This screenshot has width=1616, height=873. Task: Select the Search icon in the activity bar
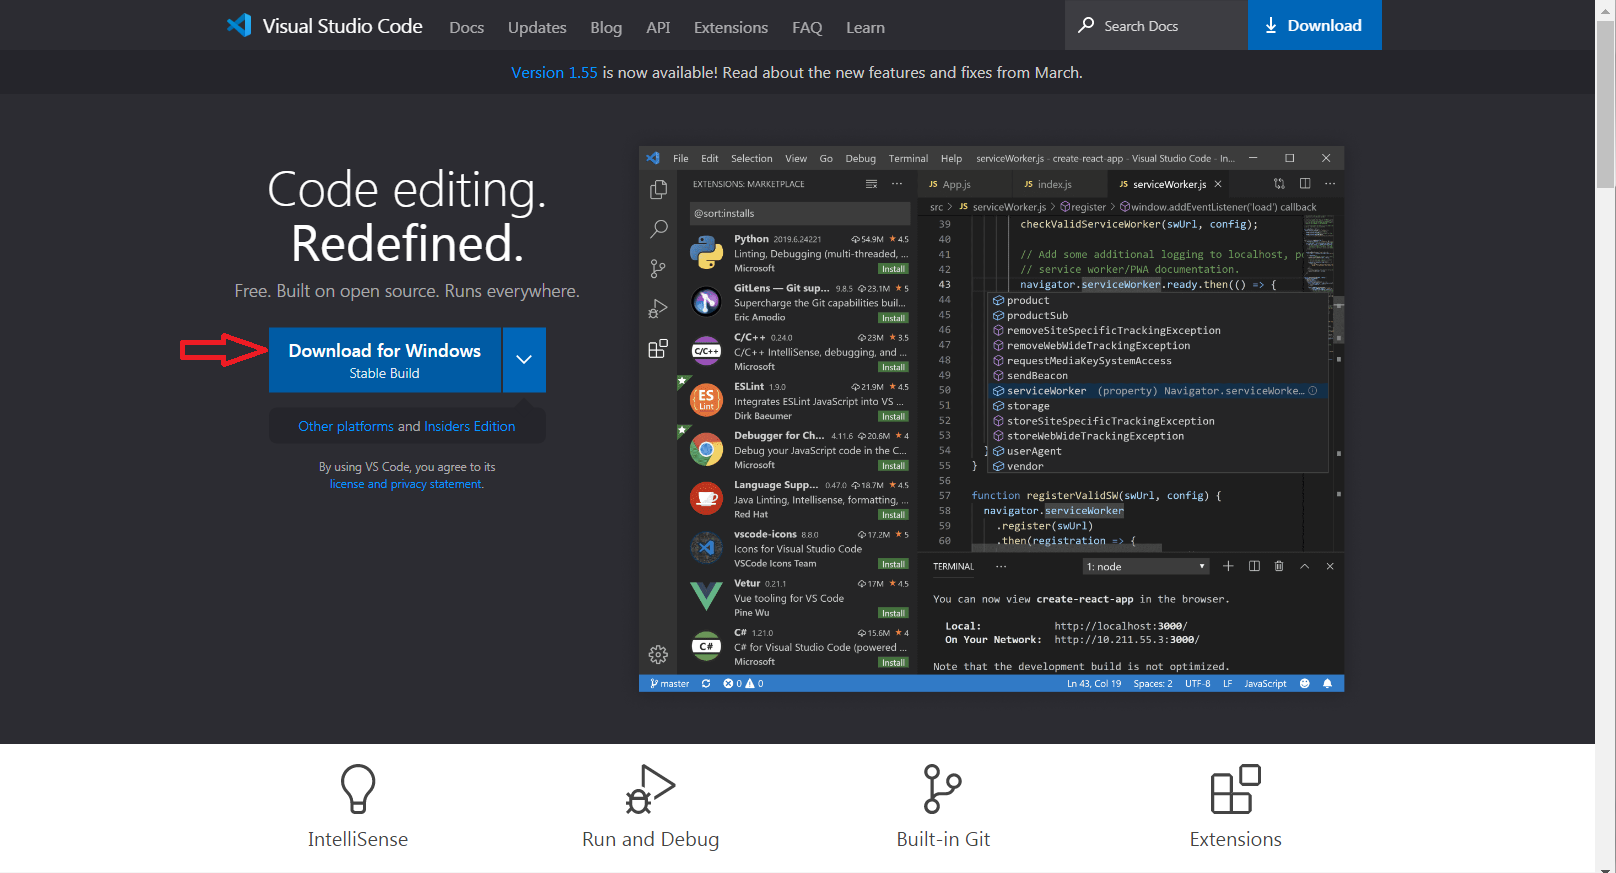point(658,229)
